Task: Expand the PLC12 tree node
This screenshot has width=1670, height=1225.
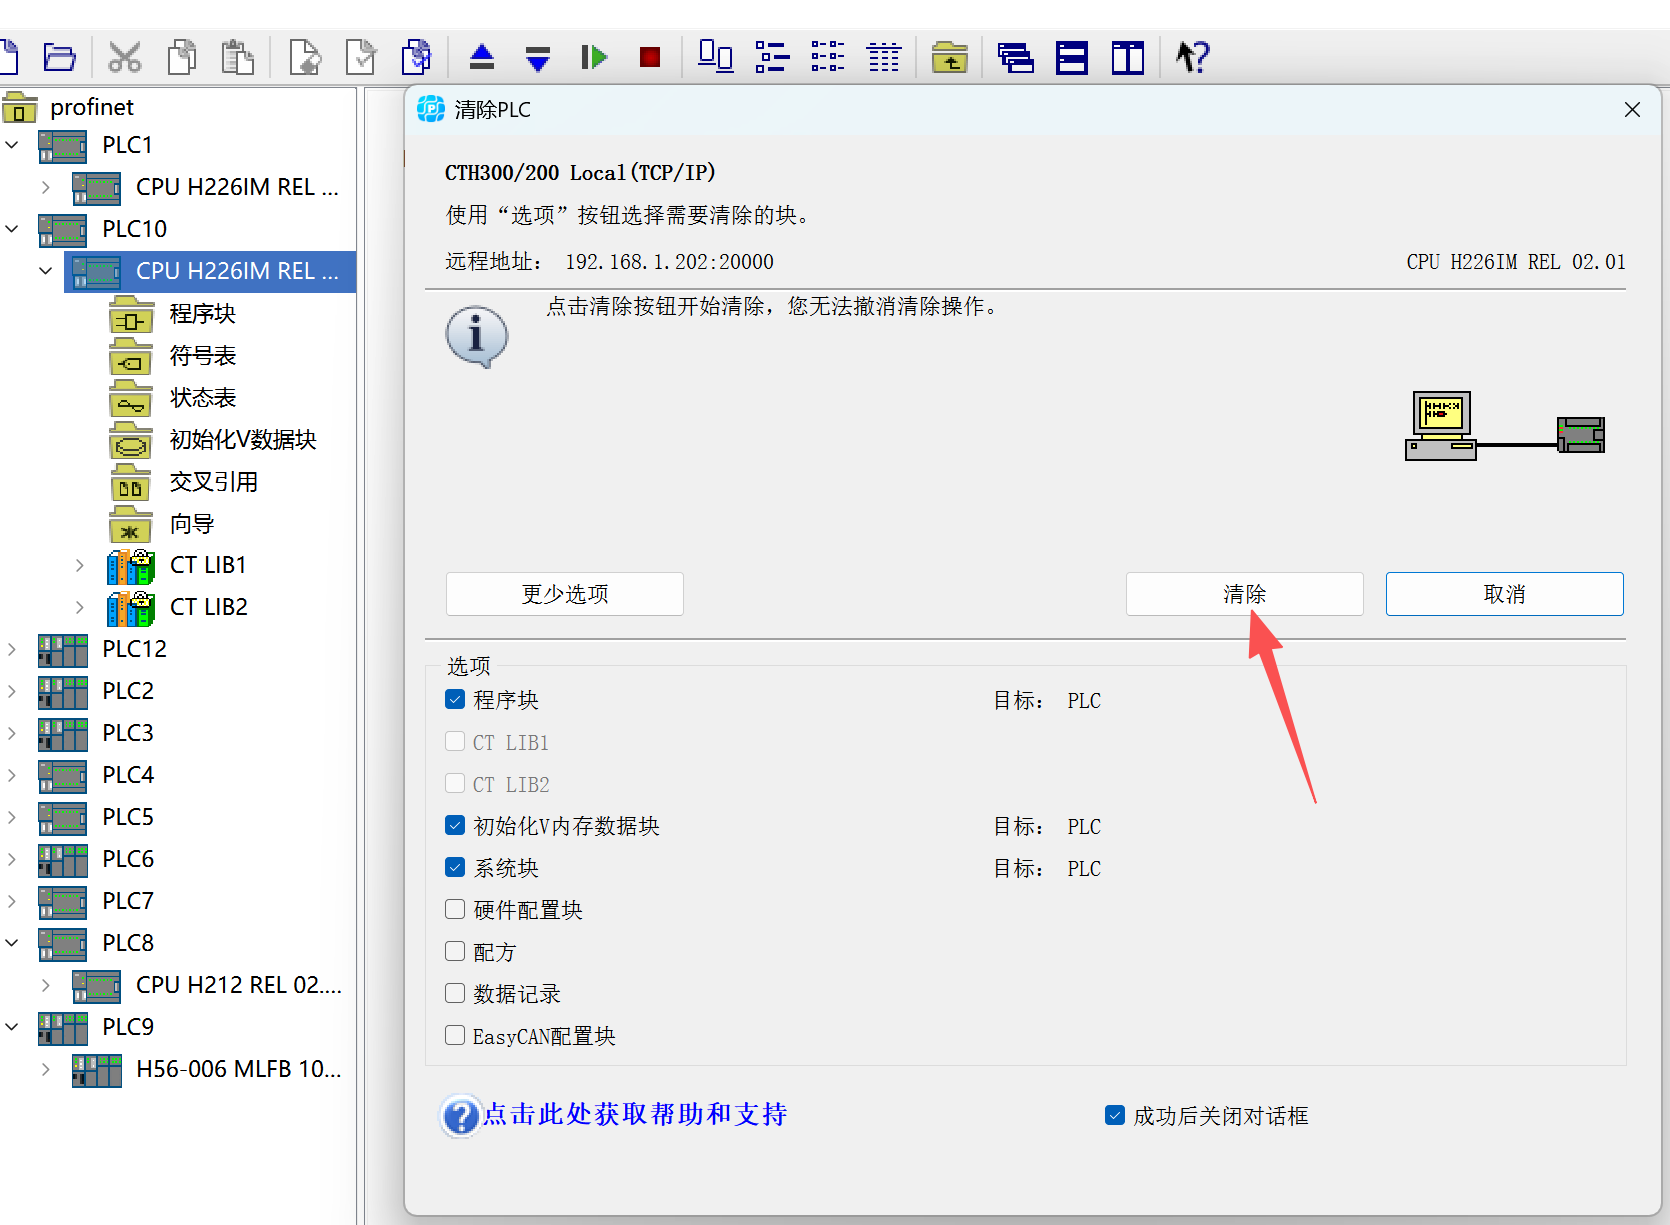Action: [12, 650]
